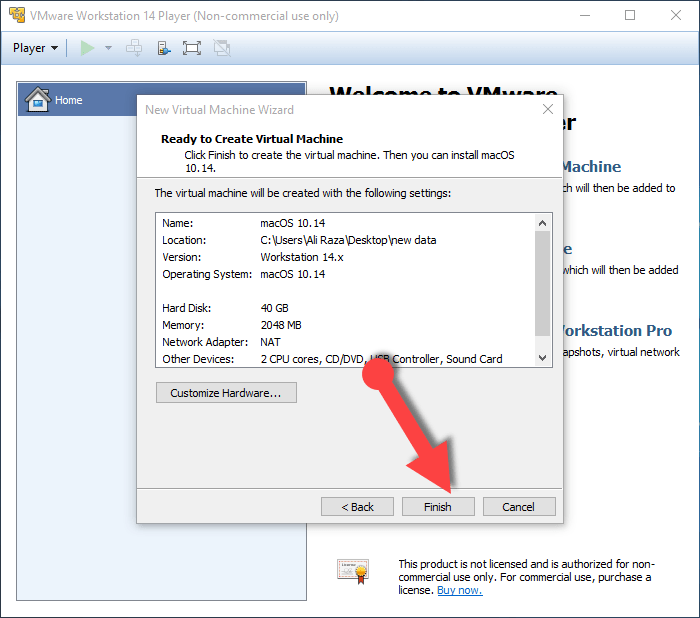Click the Send Ctrl+Alt+Del toolbar icon
The width and height of the screenshot is (700, 618).
(x=134, y=48)
